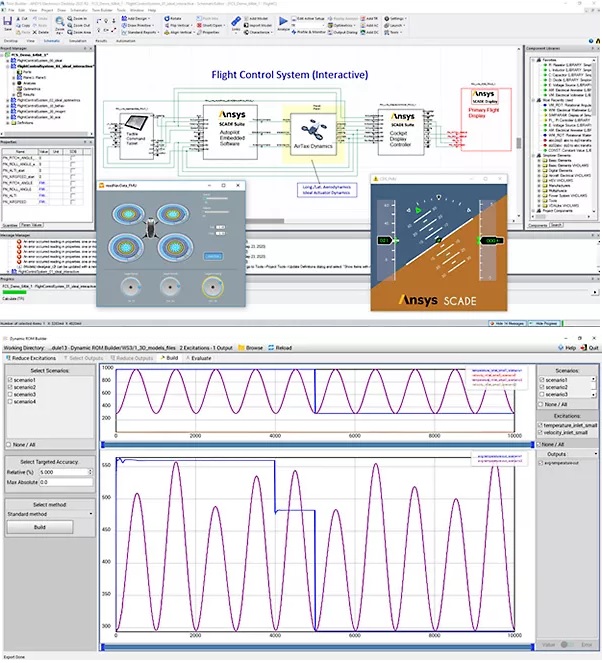Click the upper plot blue range slider

(318, 445)
